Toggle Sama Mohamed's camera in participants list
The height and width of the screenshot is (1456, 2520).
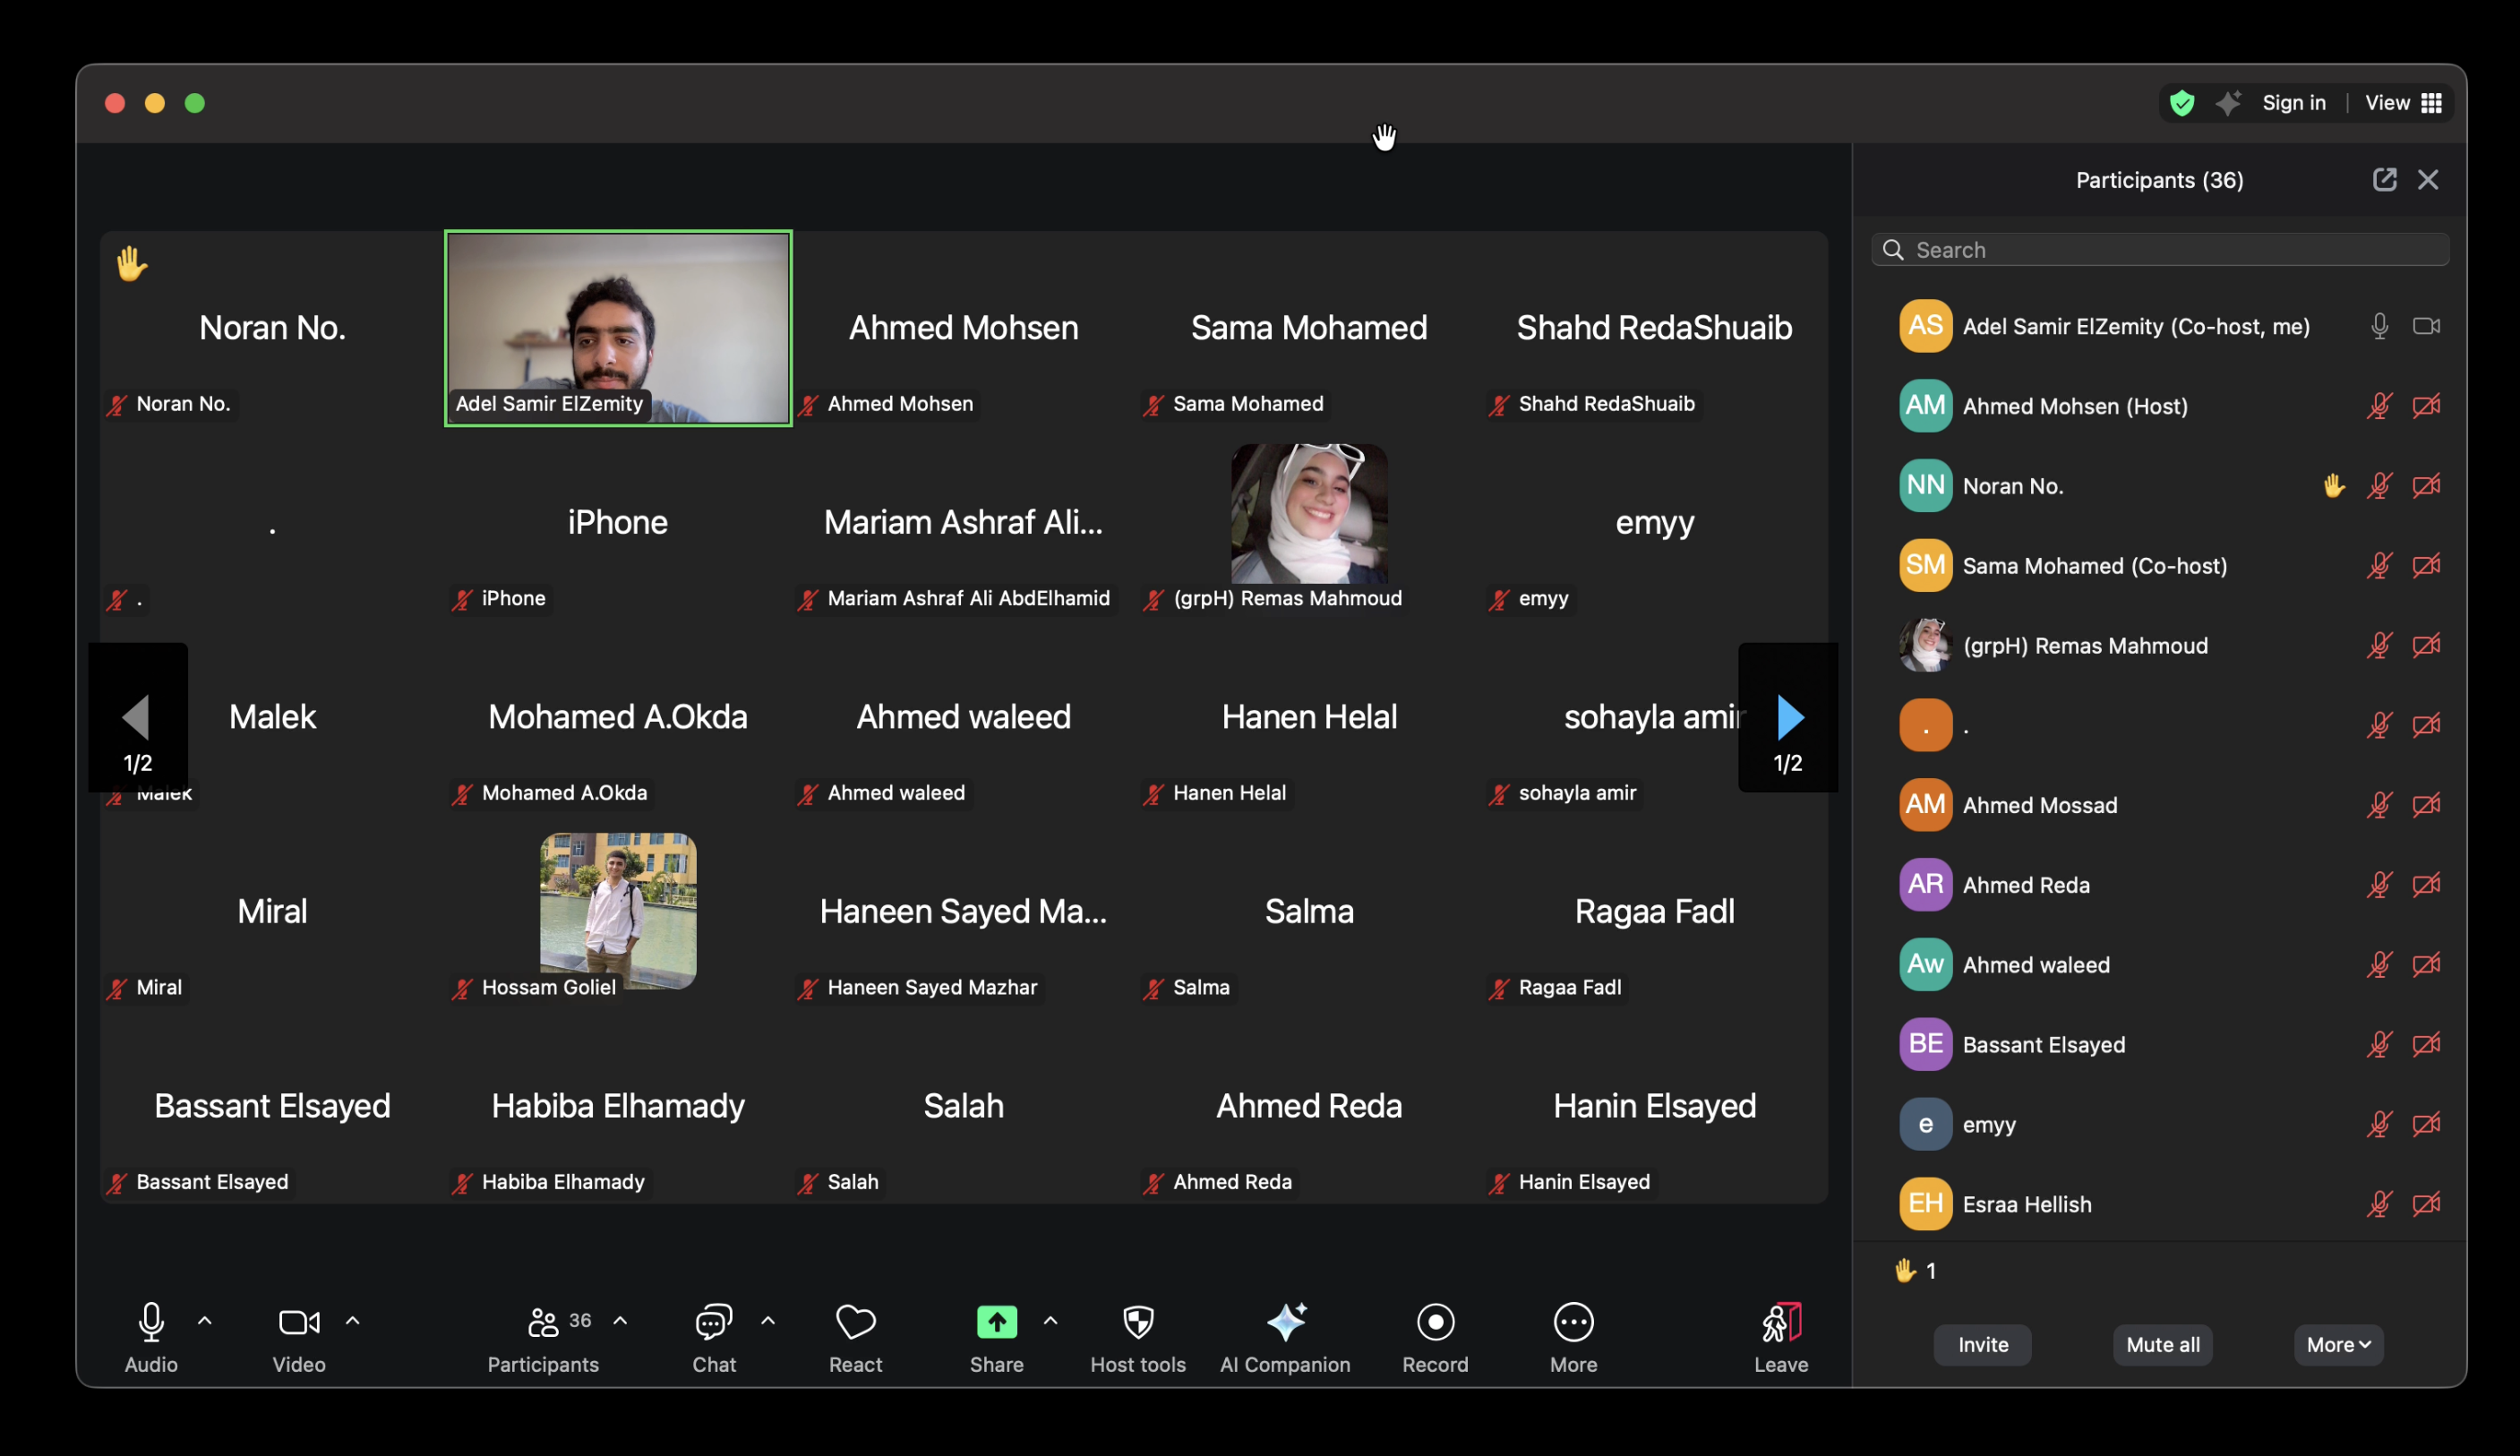coord(2427,565)
